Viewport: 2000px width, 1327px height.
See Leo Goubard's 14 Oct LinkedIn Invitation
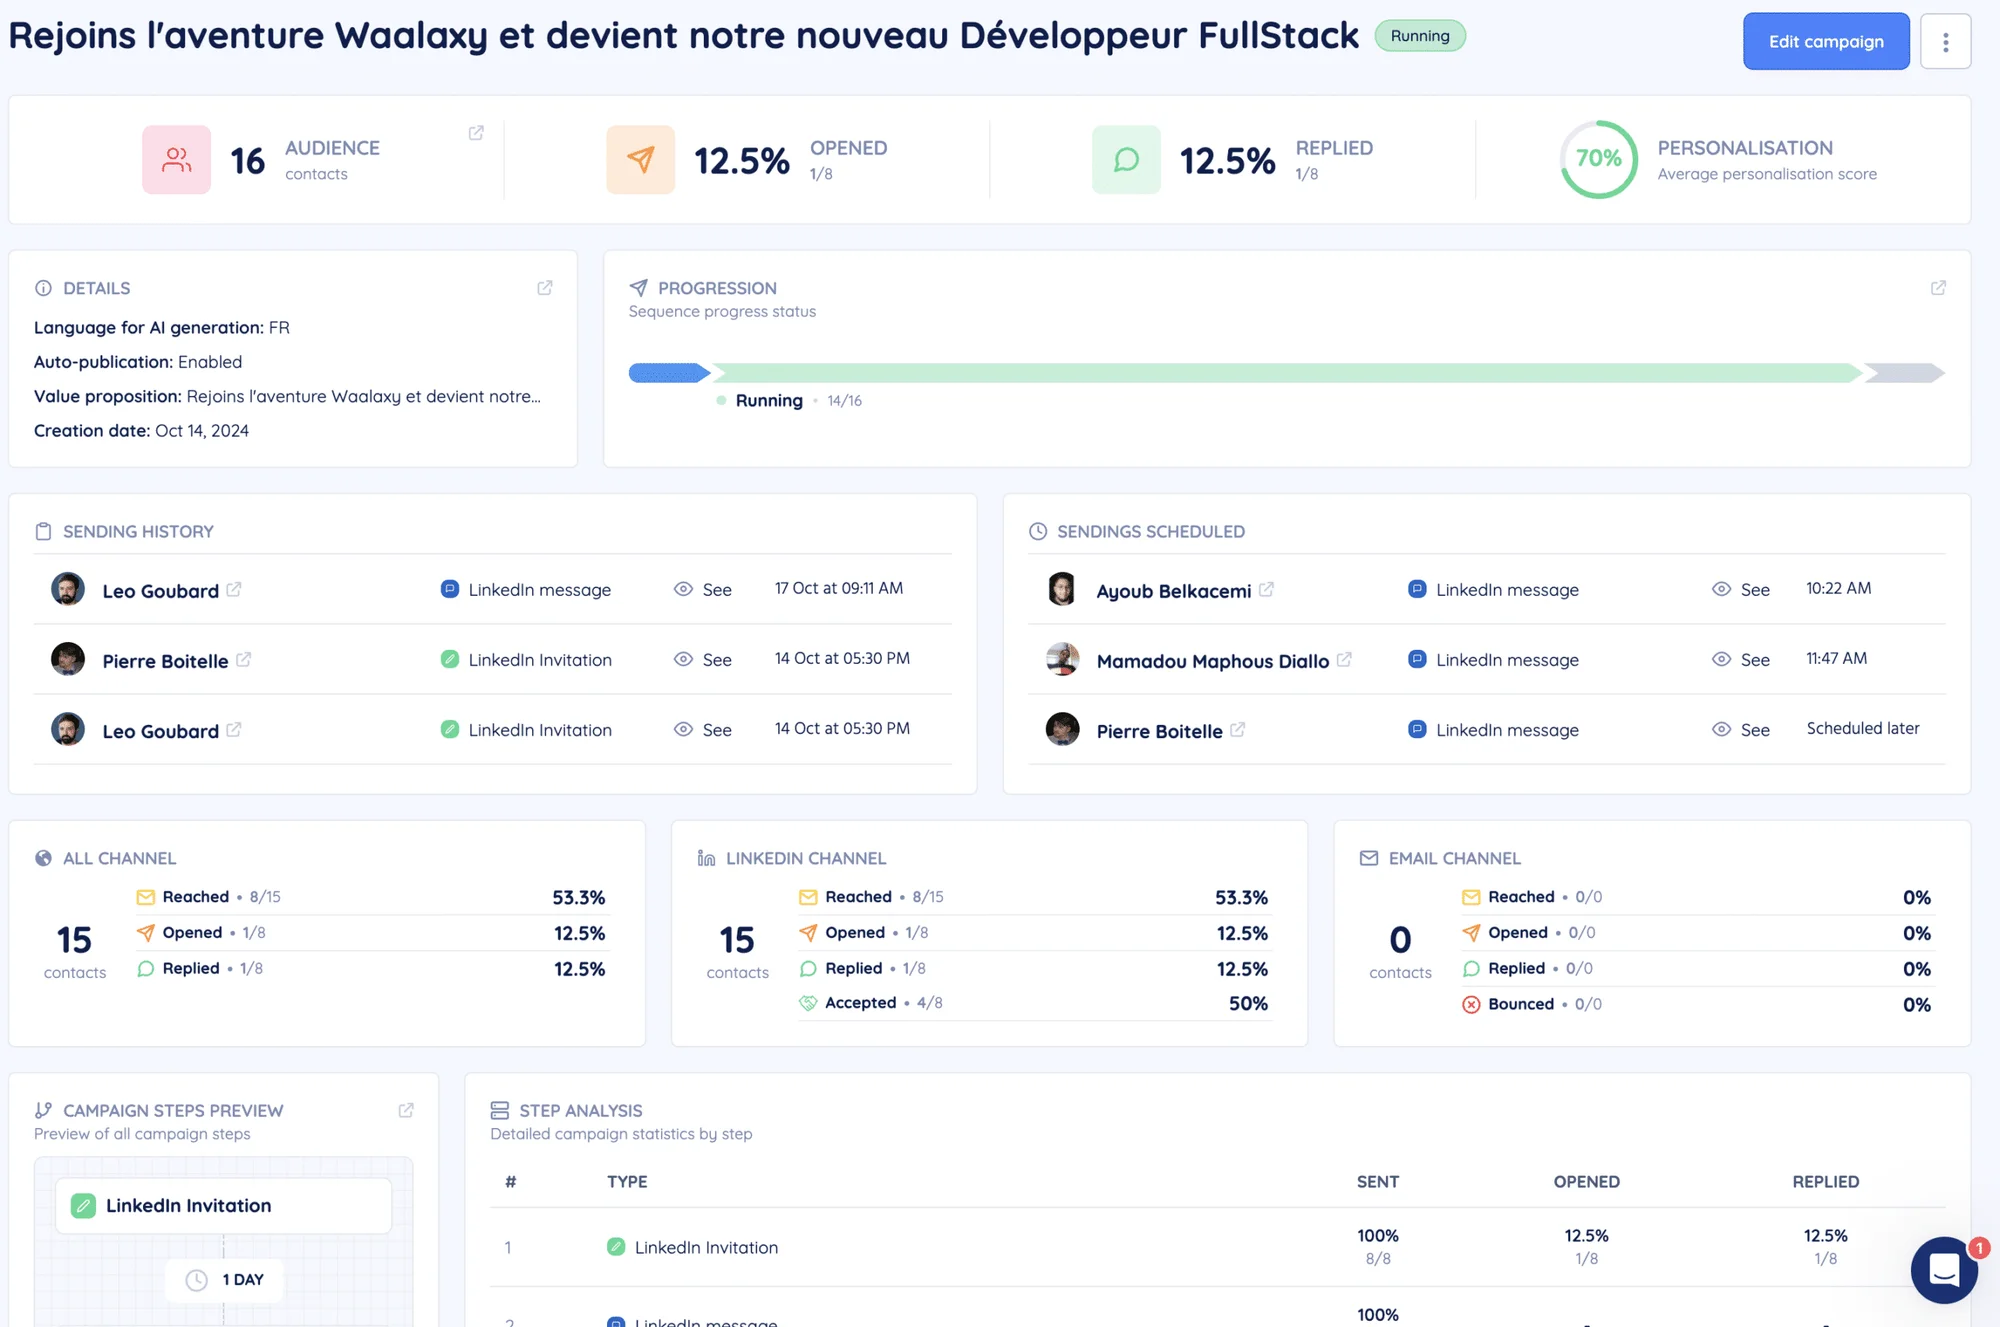703,729
